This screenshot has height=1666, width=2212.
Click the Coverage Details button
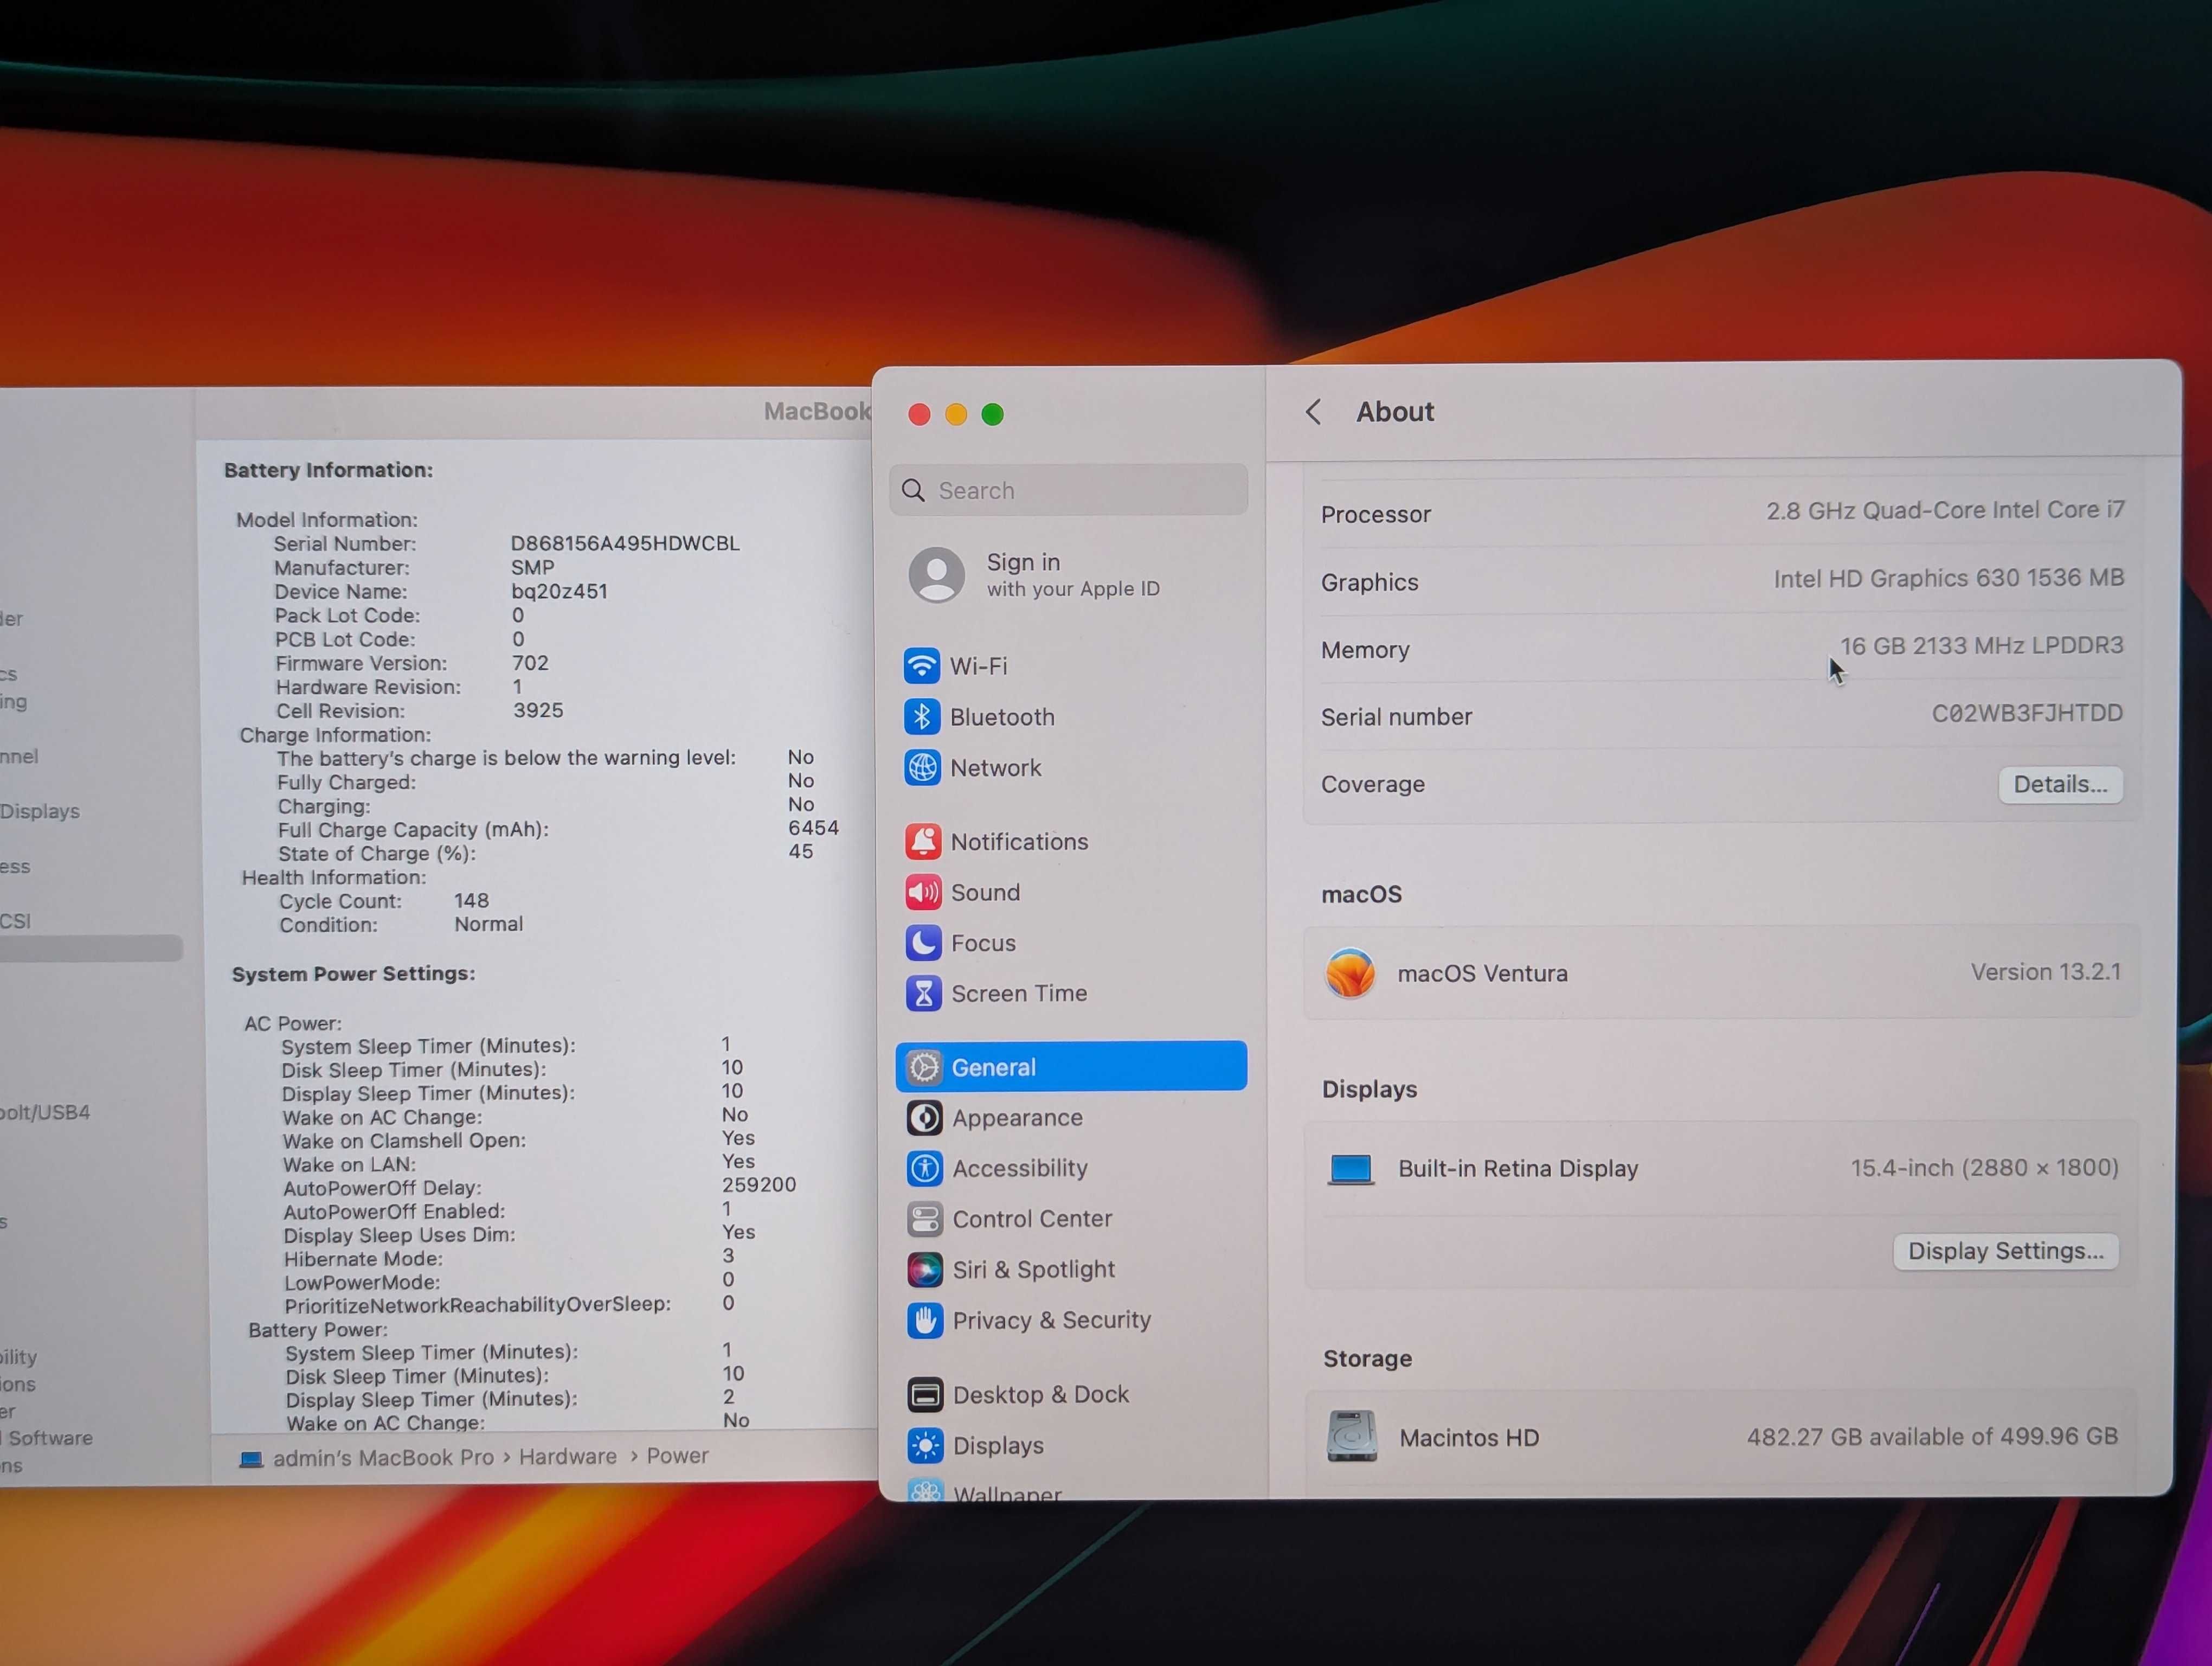(x=2060, y=784)
